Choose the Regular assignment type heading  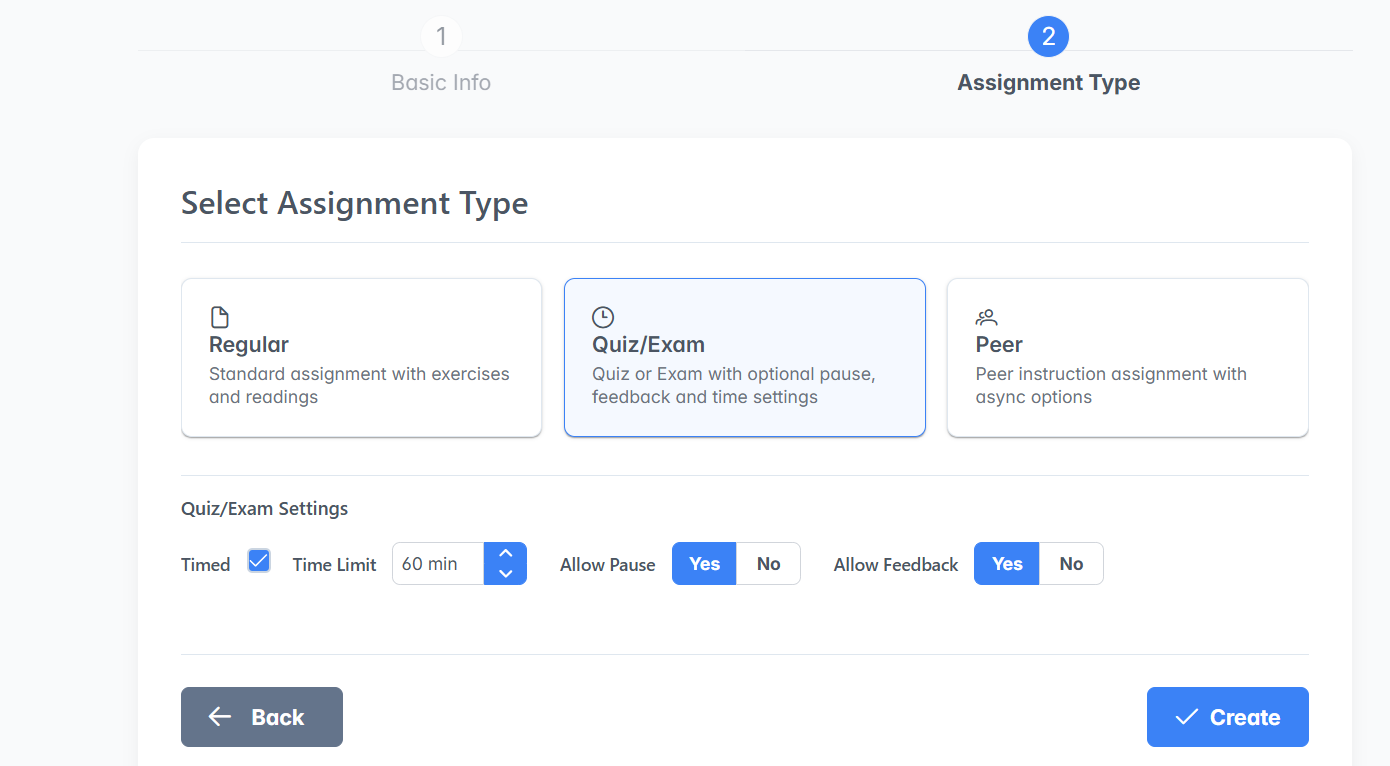249,345
